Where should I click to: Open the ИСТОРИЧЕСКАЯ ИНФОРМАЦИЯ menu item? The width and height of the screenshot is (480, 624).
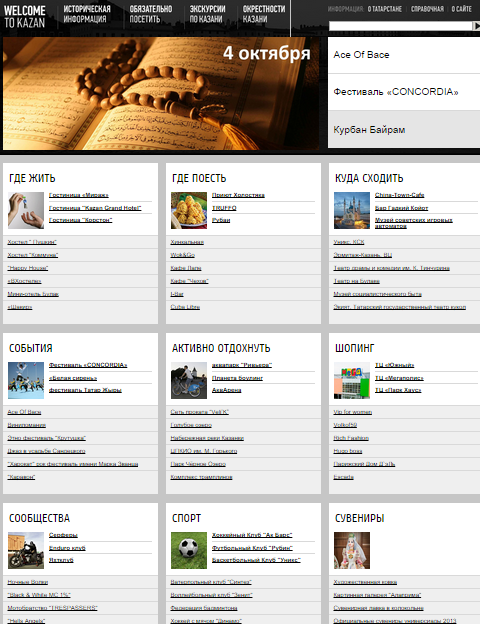pyautogui.click(x=87, y=14)
